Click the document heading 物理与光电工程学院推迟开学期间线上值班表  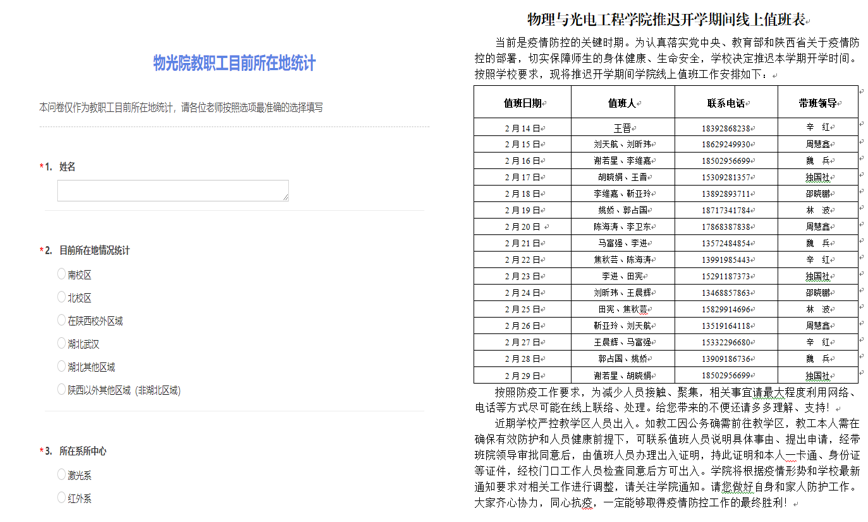tap(668, 20)
